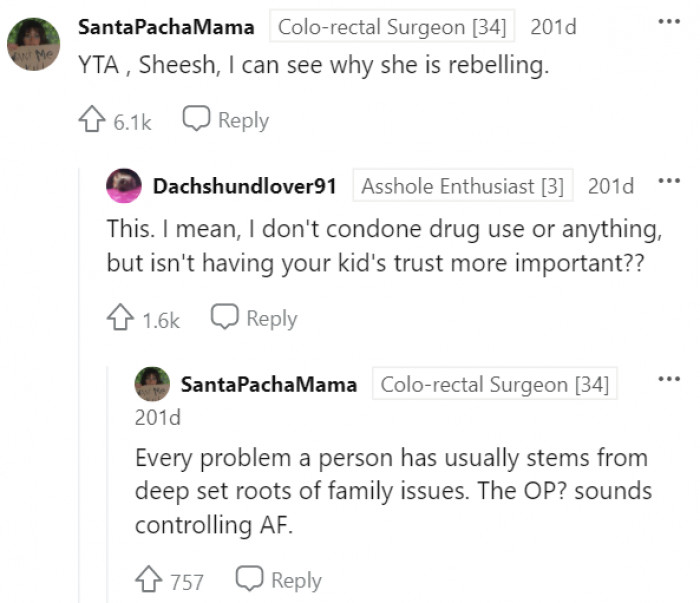Click the Asshole Enthusiast [3] flair
This screenshot has width=700, height=603.
462,186
